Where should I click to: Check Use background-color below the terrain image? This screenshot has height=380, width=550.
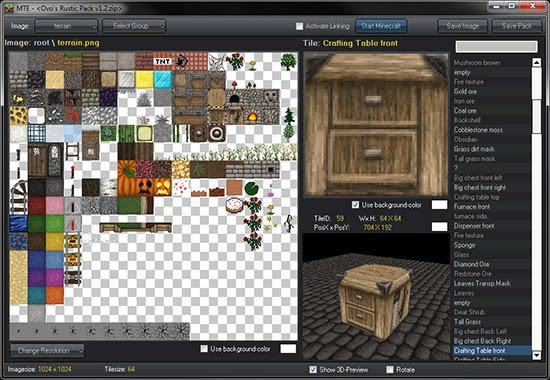tap(204, 349)
